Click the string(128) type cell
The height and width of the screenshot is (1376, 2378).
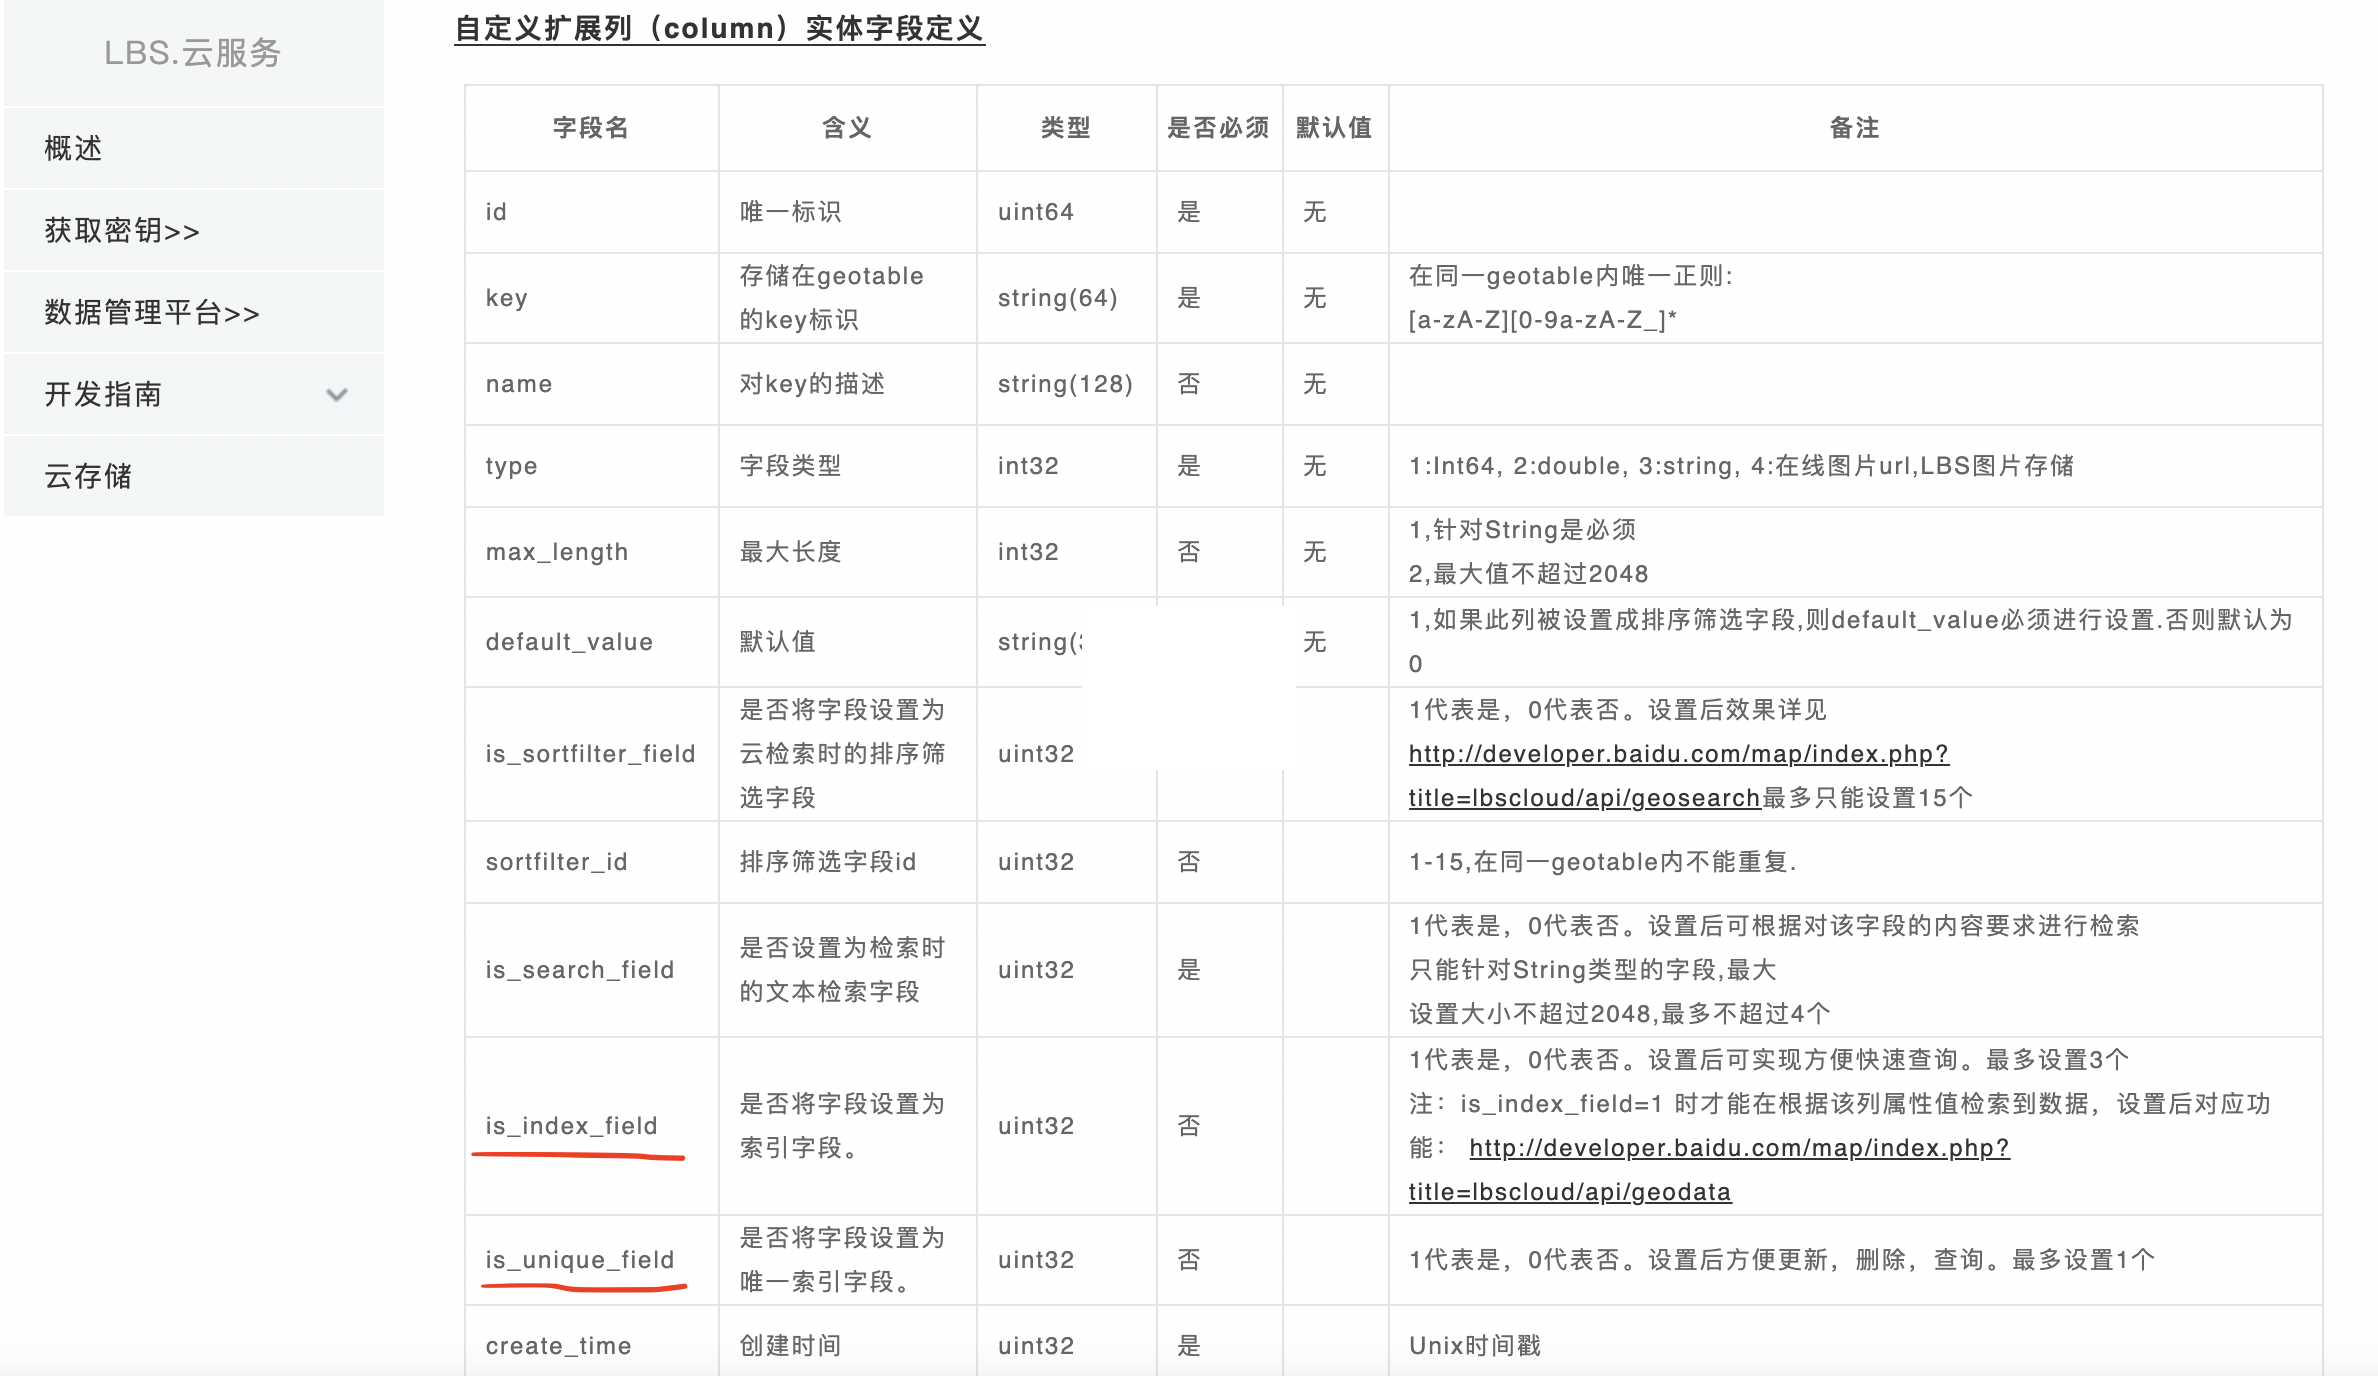coord(1065,384)
